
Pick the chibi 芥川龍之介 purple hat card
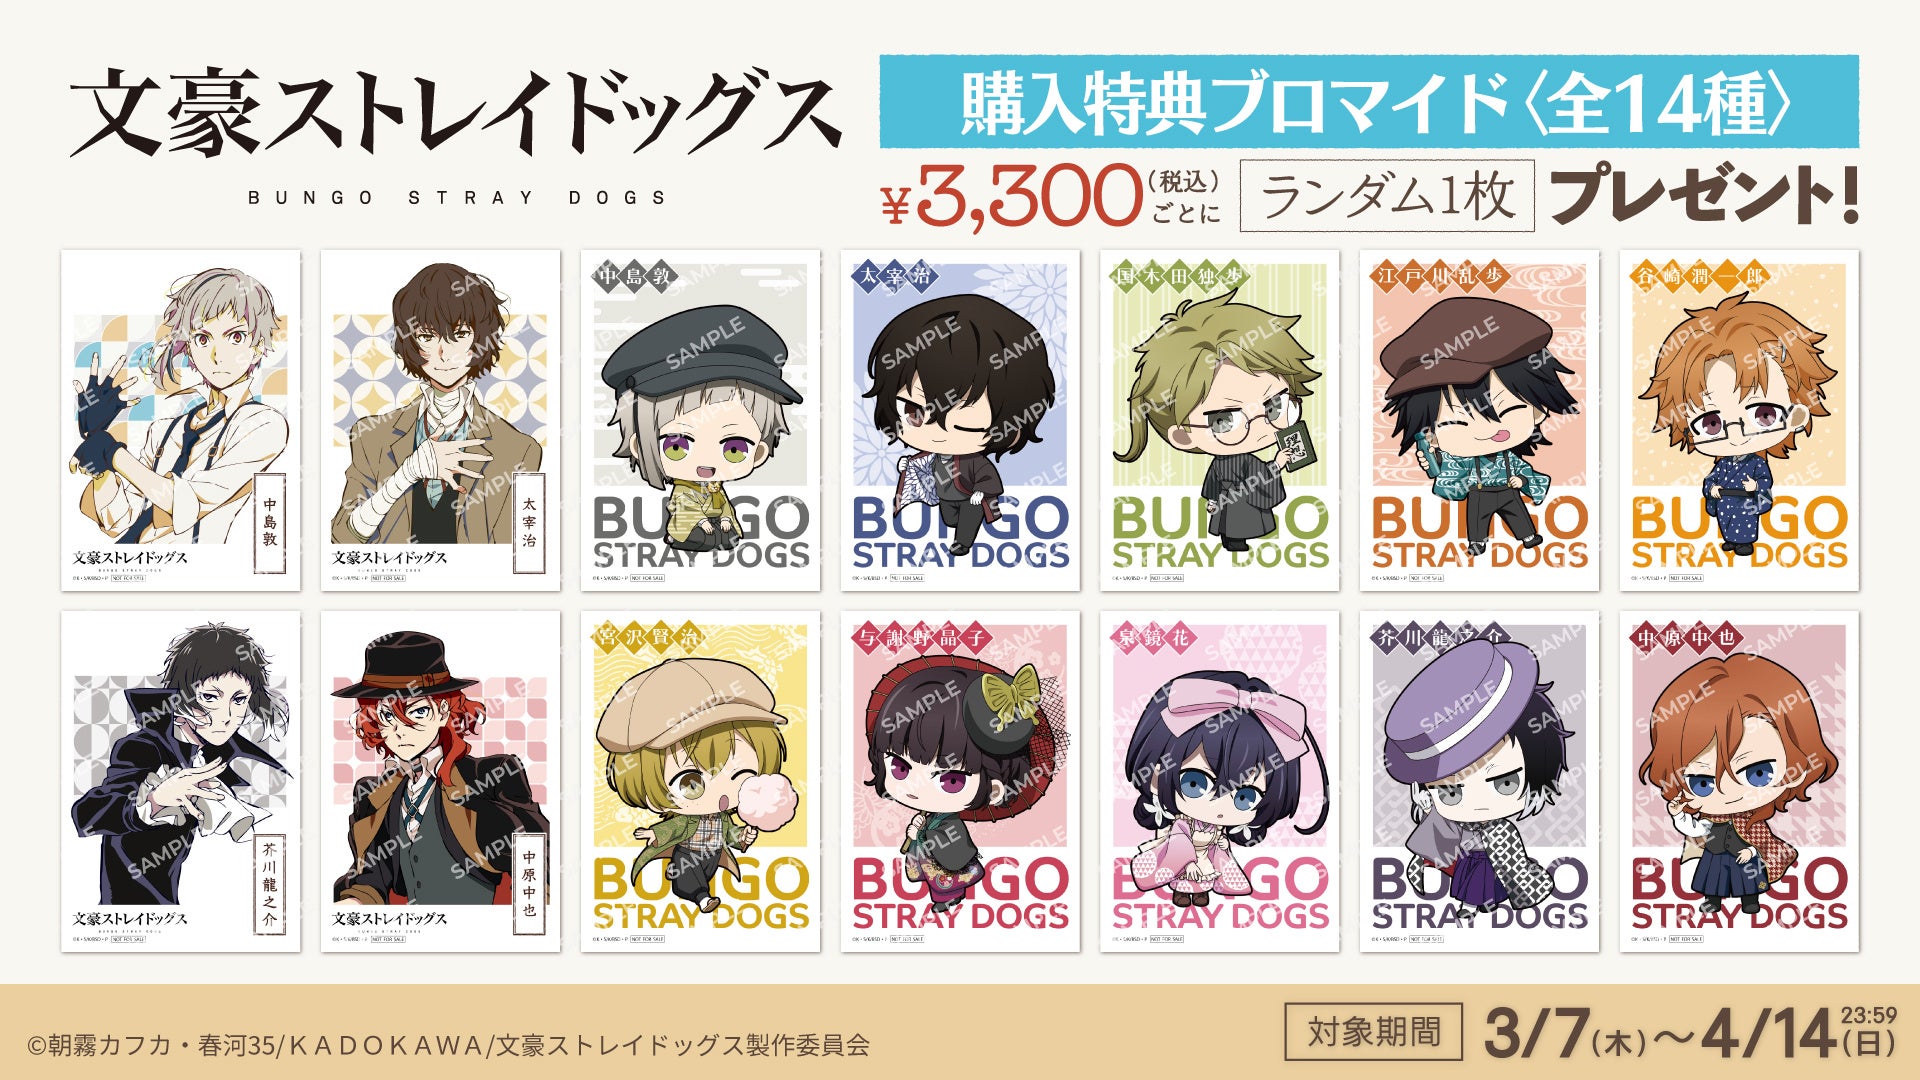(1479, 781)
